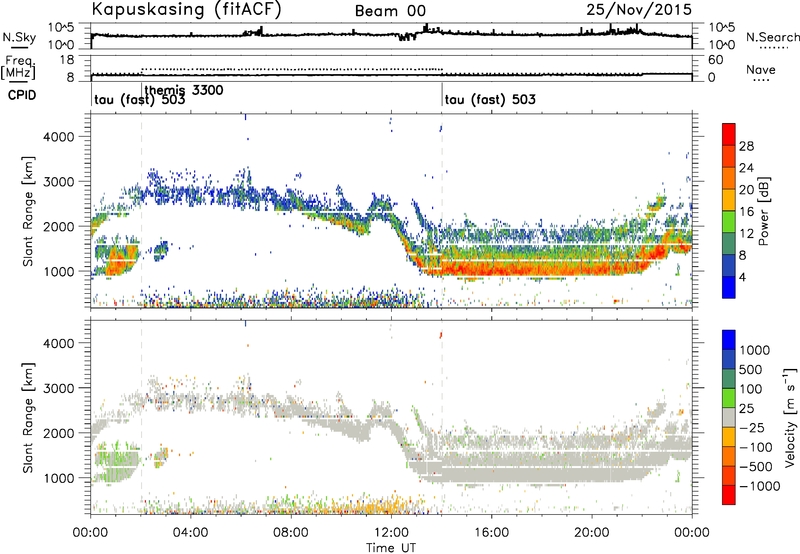Pick the red bottom Velocity colorbar segment

pyautogui.click(x=729, y=495)
